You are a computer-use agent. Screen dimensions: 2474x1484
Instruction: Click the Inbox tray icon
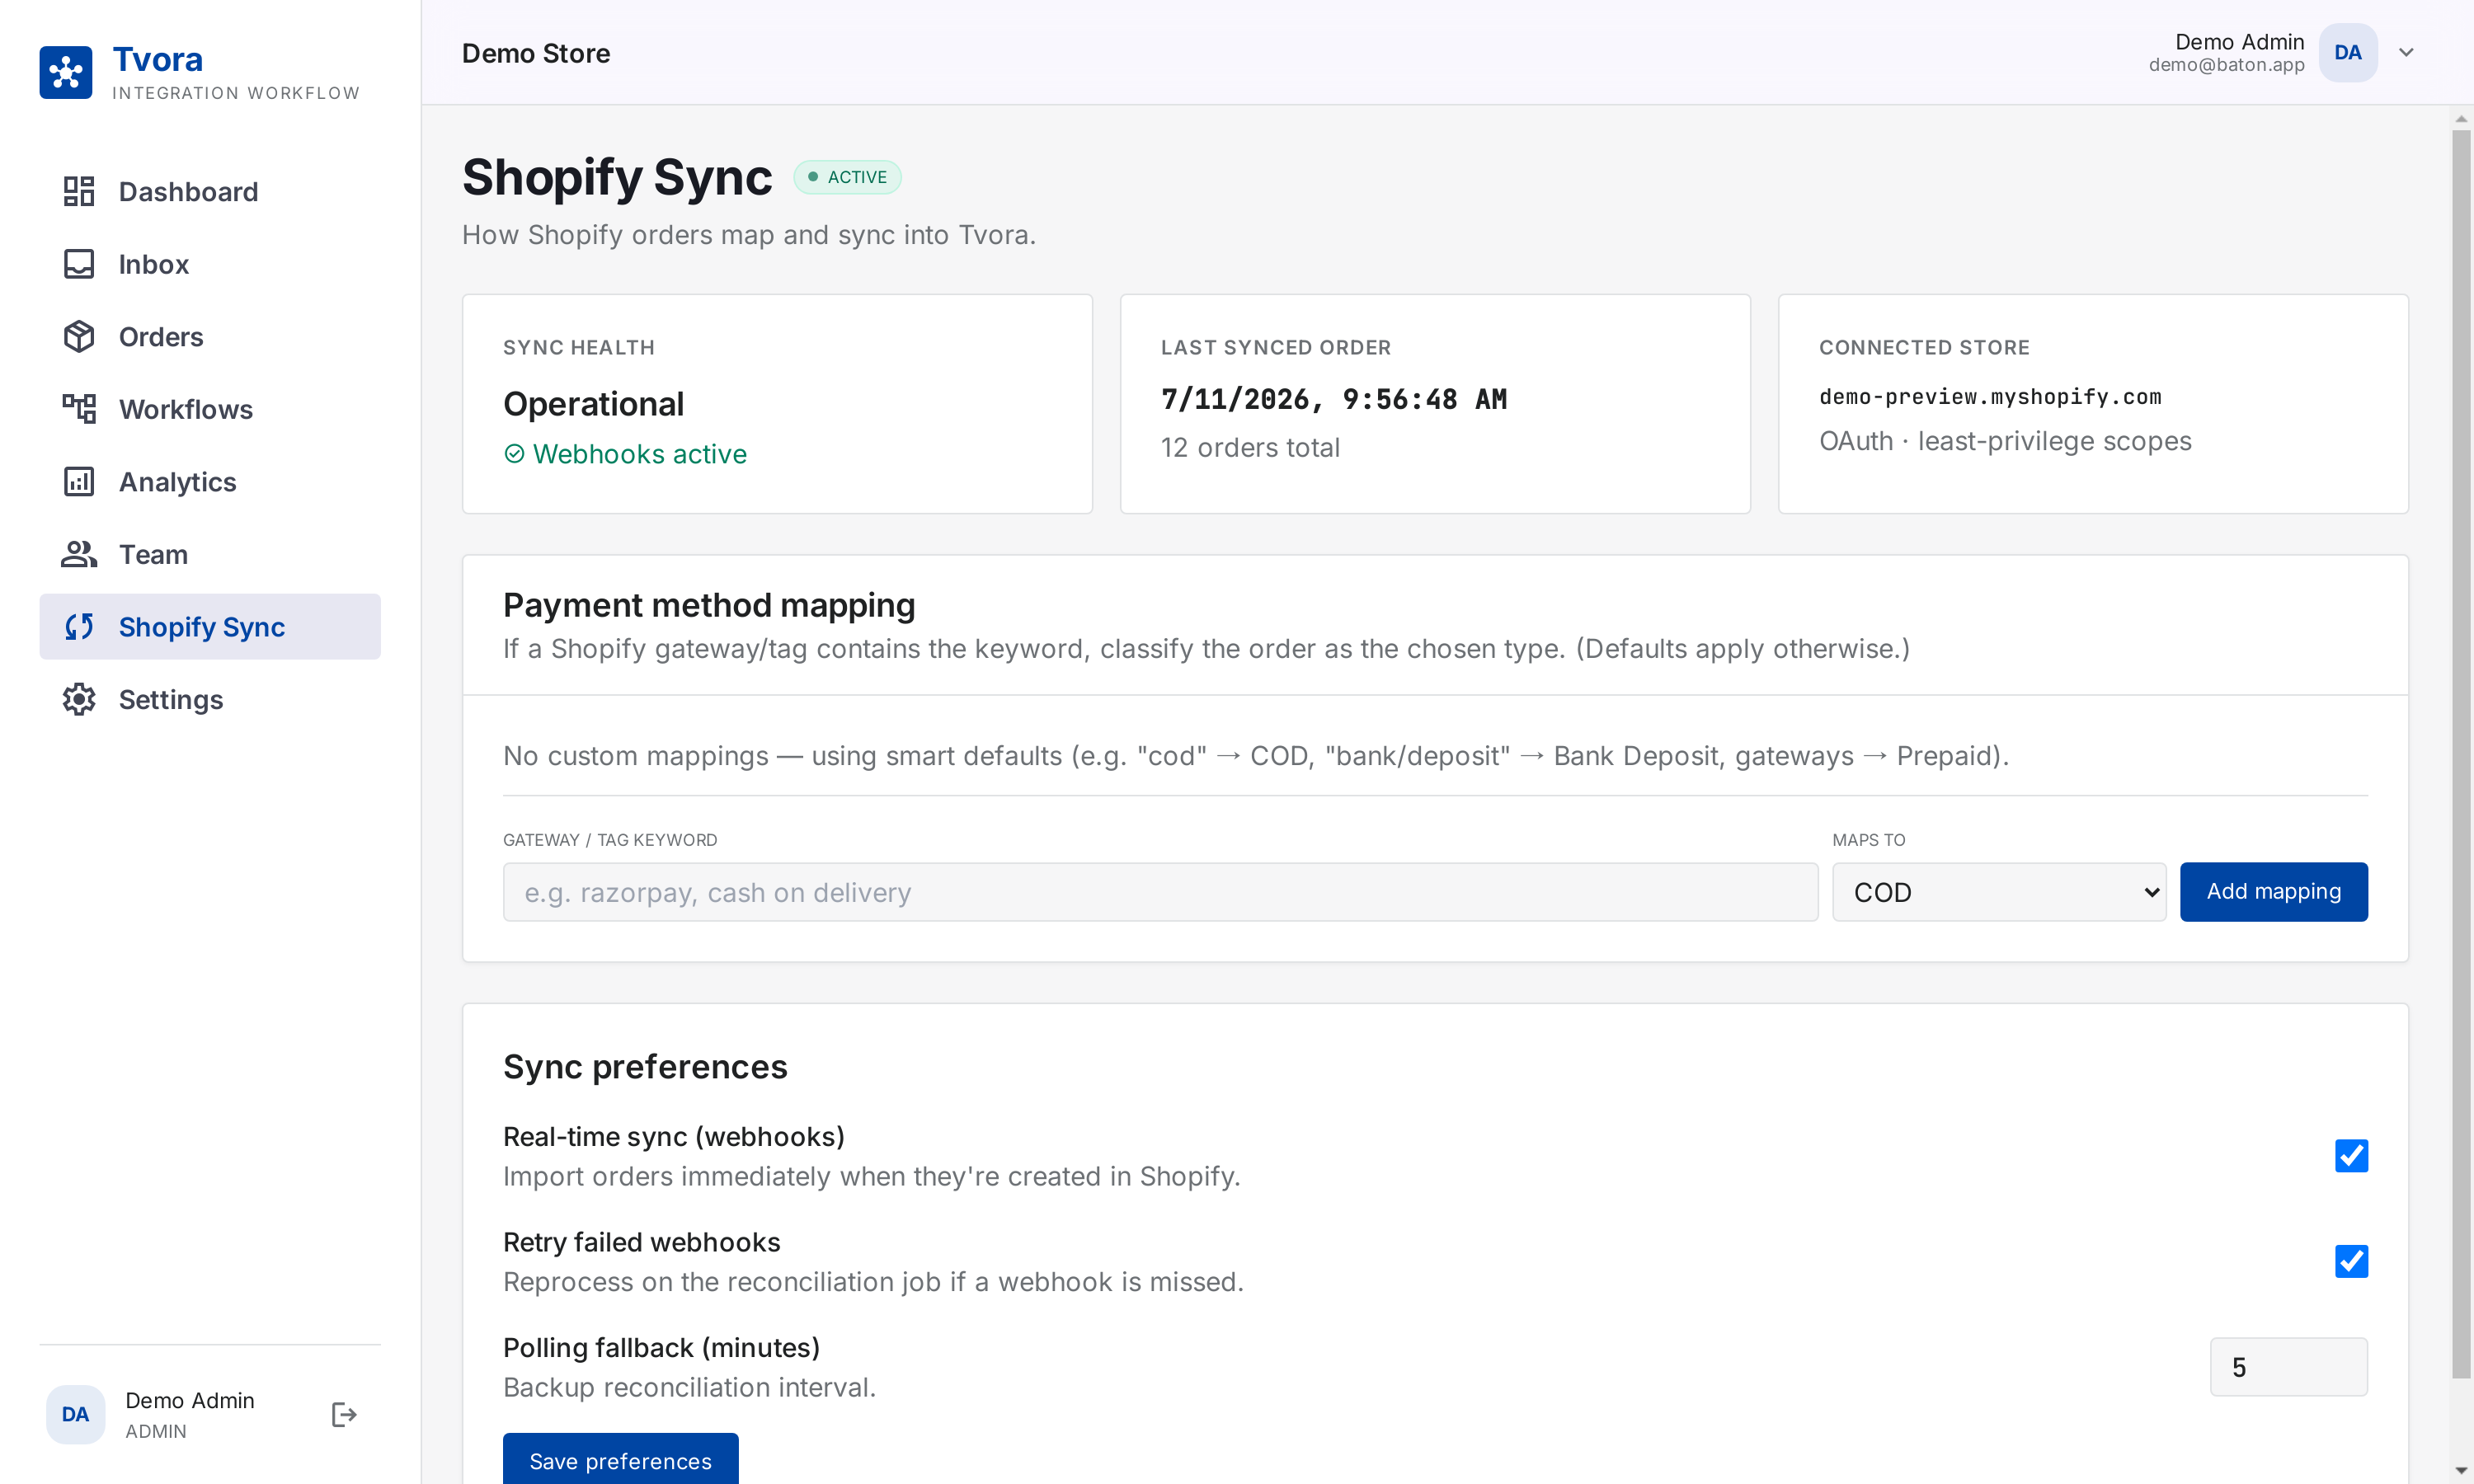(79, 264)
